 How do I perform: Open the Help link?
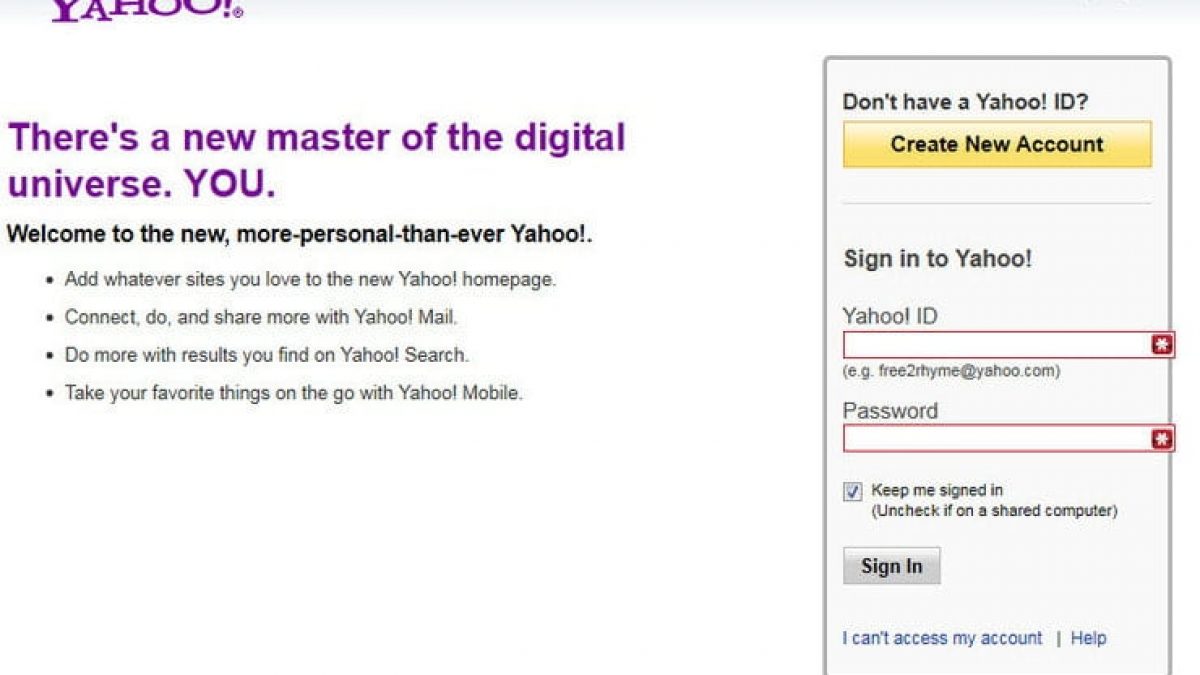coord(1088,638)
